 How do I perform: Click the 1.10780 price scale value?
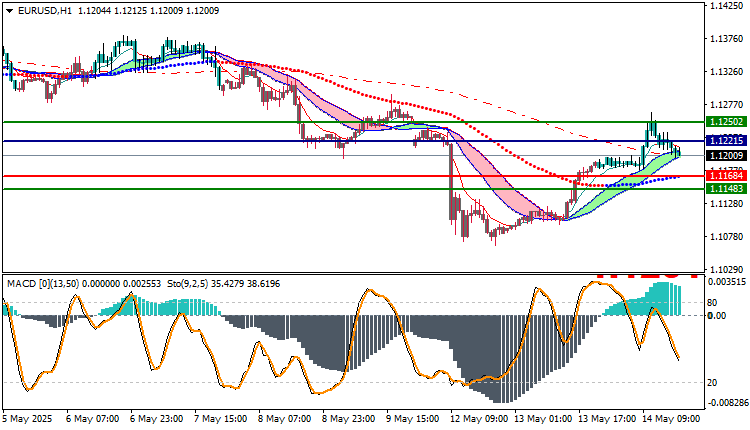tap(727, 237)
